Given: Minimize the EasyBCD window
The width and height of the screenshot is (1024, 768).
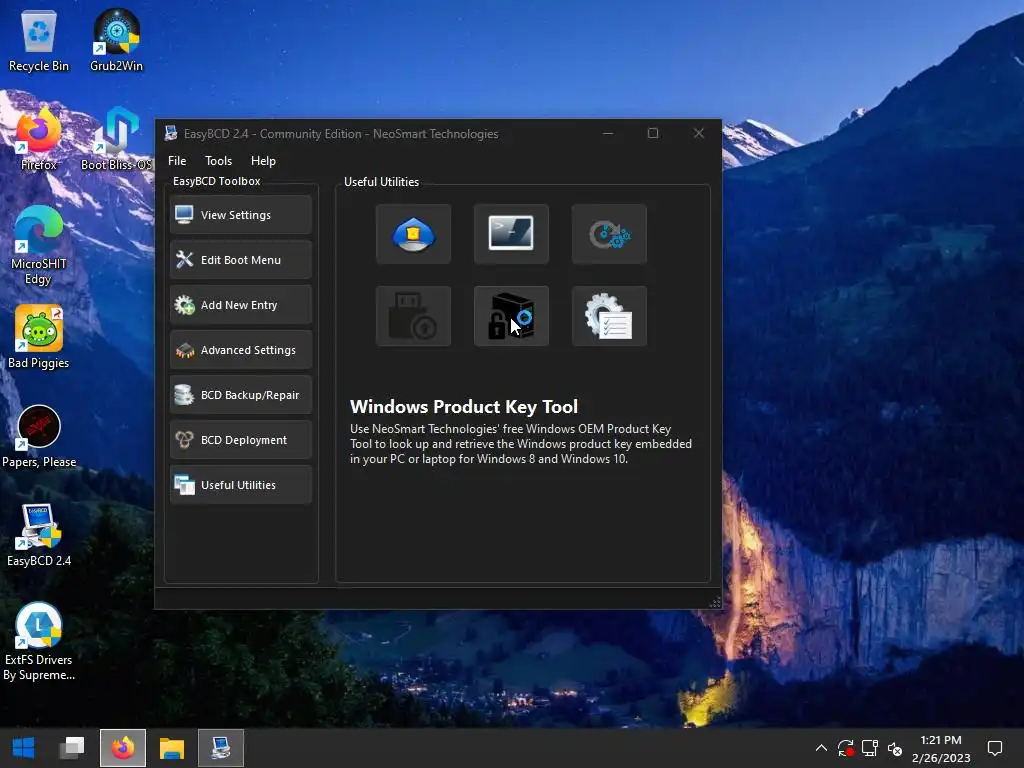Looking at the screenshot, I should pos(608,133).
